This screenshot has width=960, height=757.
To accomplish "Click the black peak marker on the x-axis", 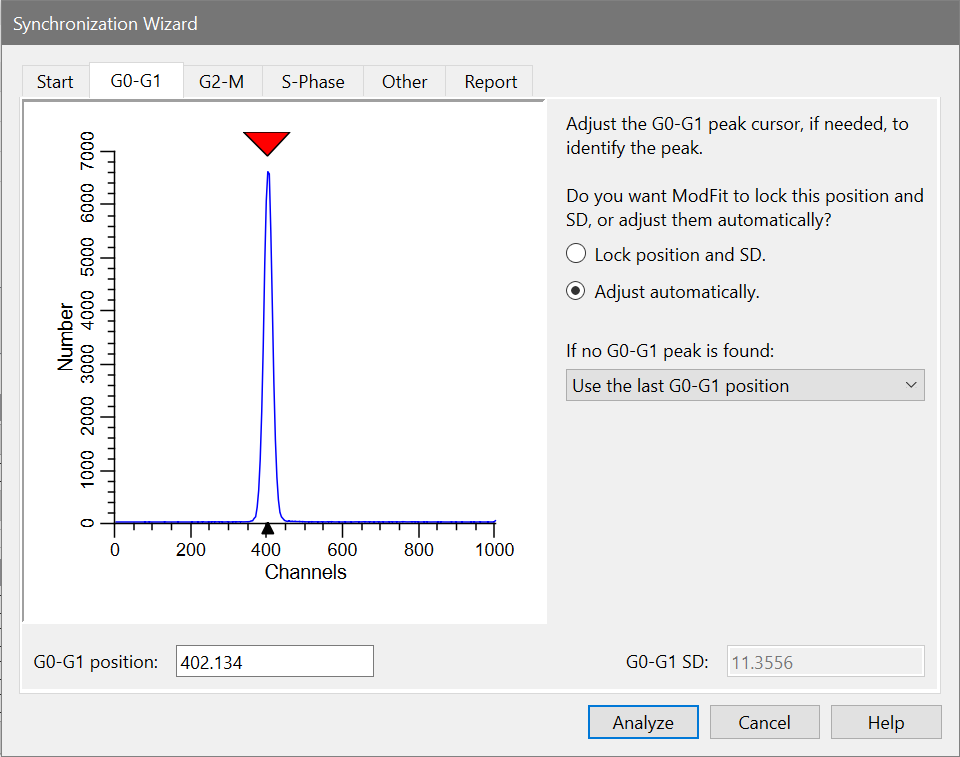I will [267, 529].
